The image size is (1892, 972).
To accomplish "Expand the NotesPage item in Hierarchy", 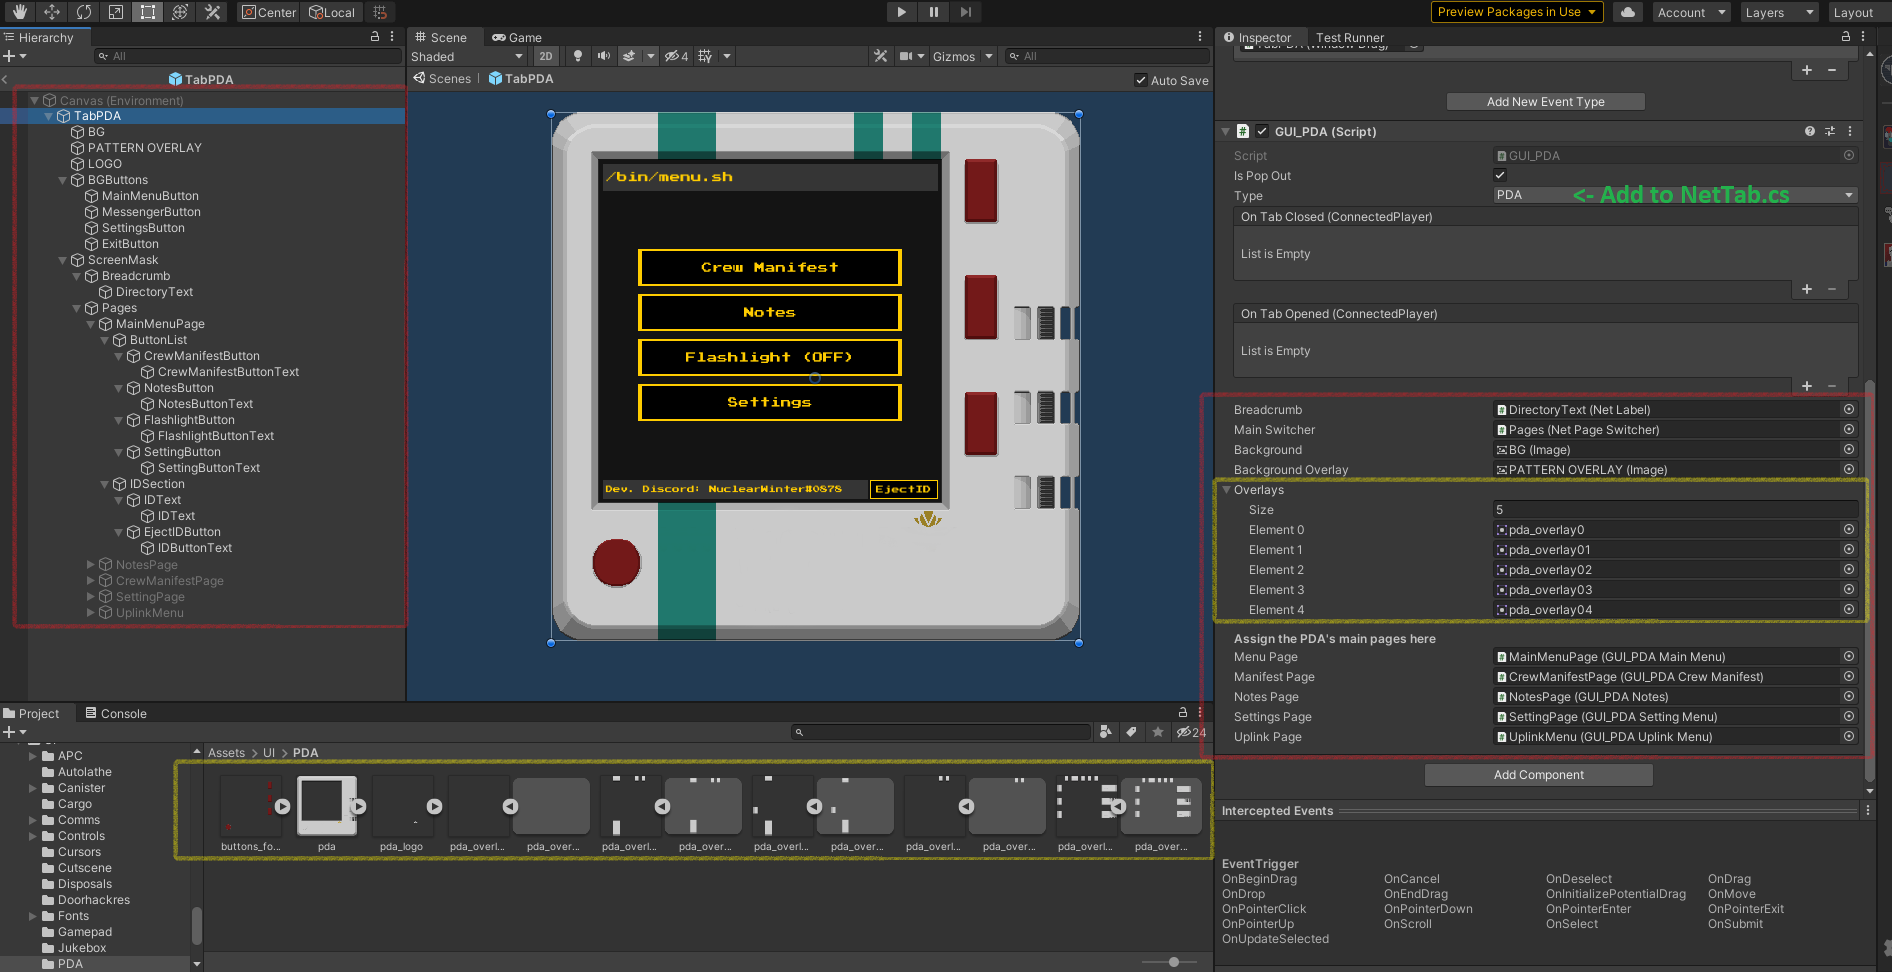I will coord(91,565).
